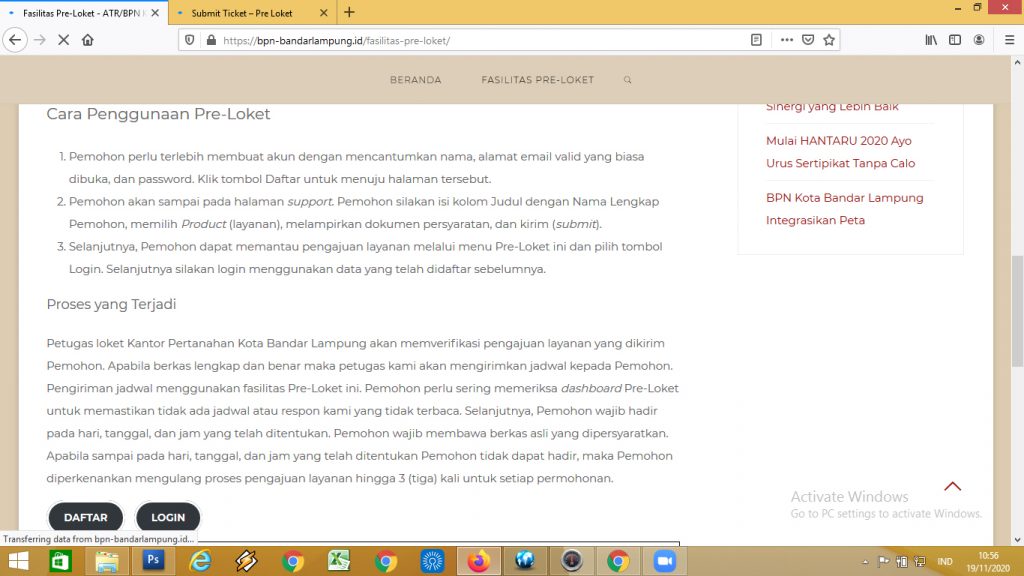Open the FASILITAS PRE-LOKET menu item
This screenshot has width=1024, height=576.
tap(537, 80)
